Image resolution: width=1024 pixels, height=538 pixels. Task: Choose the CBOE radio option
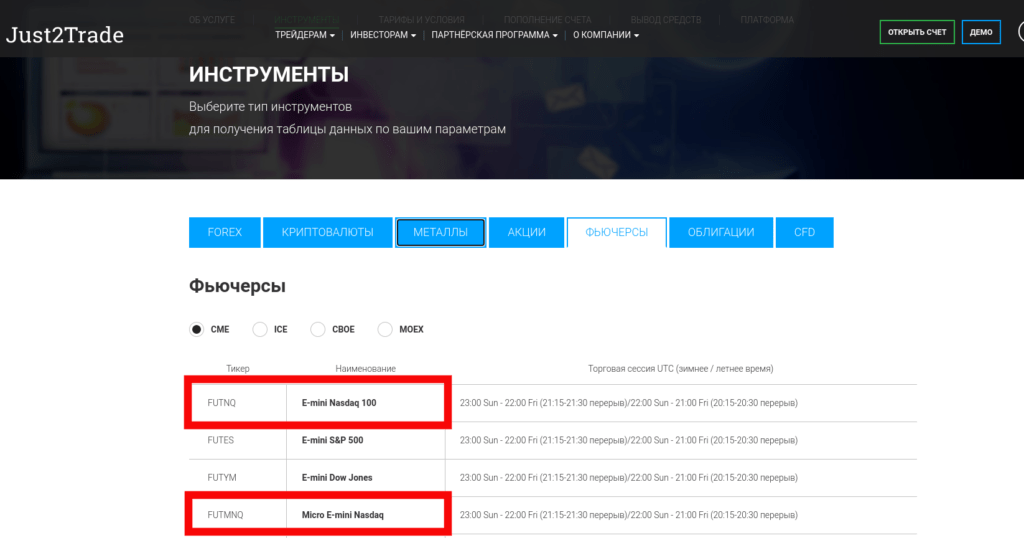point(318,329)
